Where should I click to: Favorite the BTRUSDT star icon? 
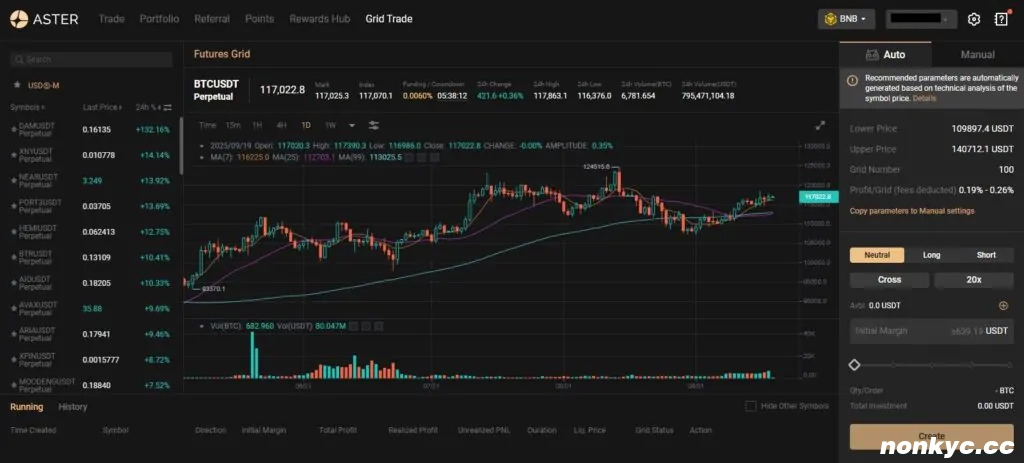14,257
